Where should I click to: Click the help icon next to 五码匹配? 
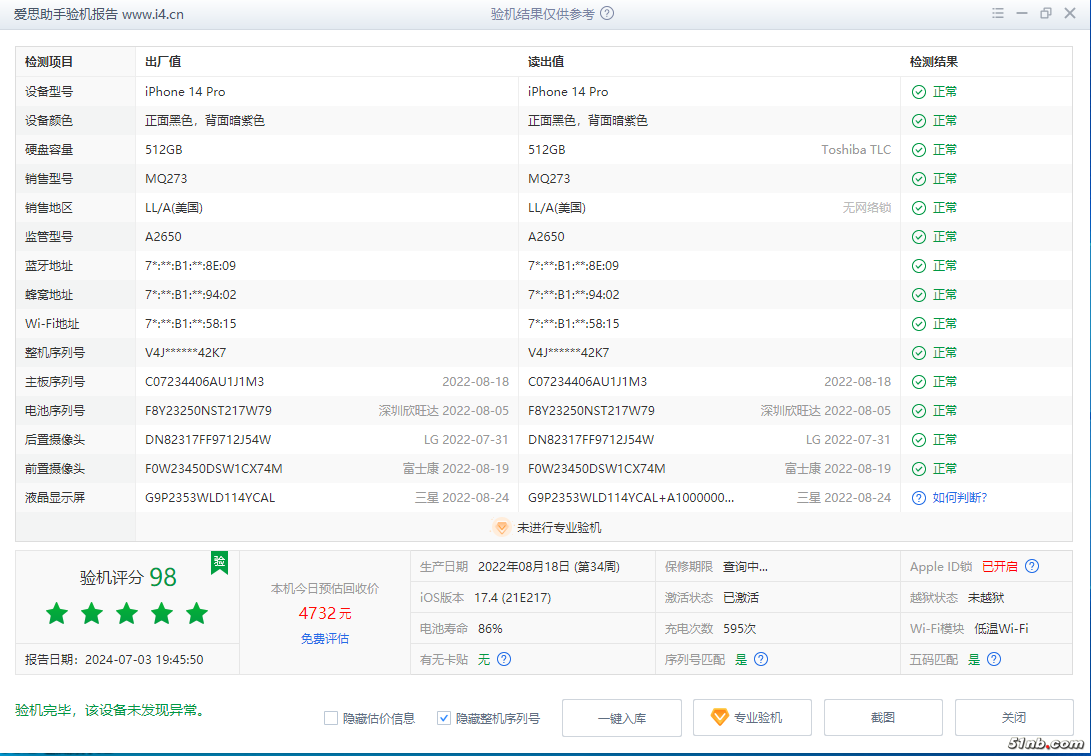pos(994,659)
